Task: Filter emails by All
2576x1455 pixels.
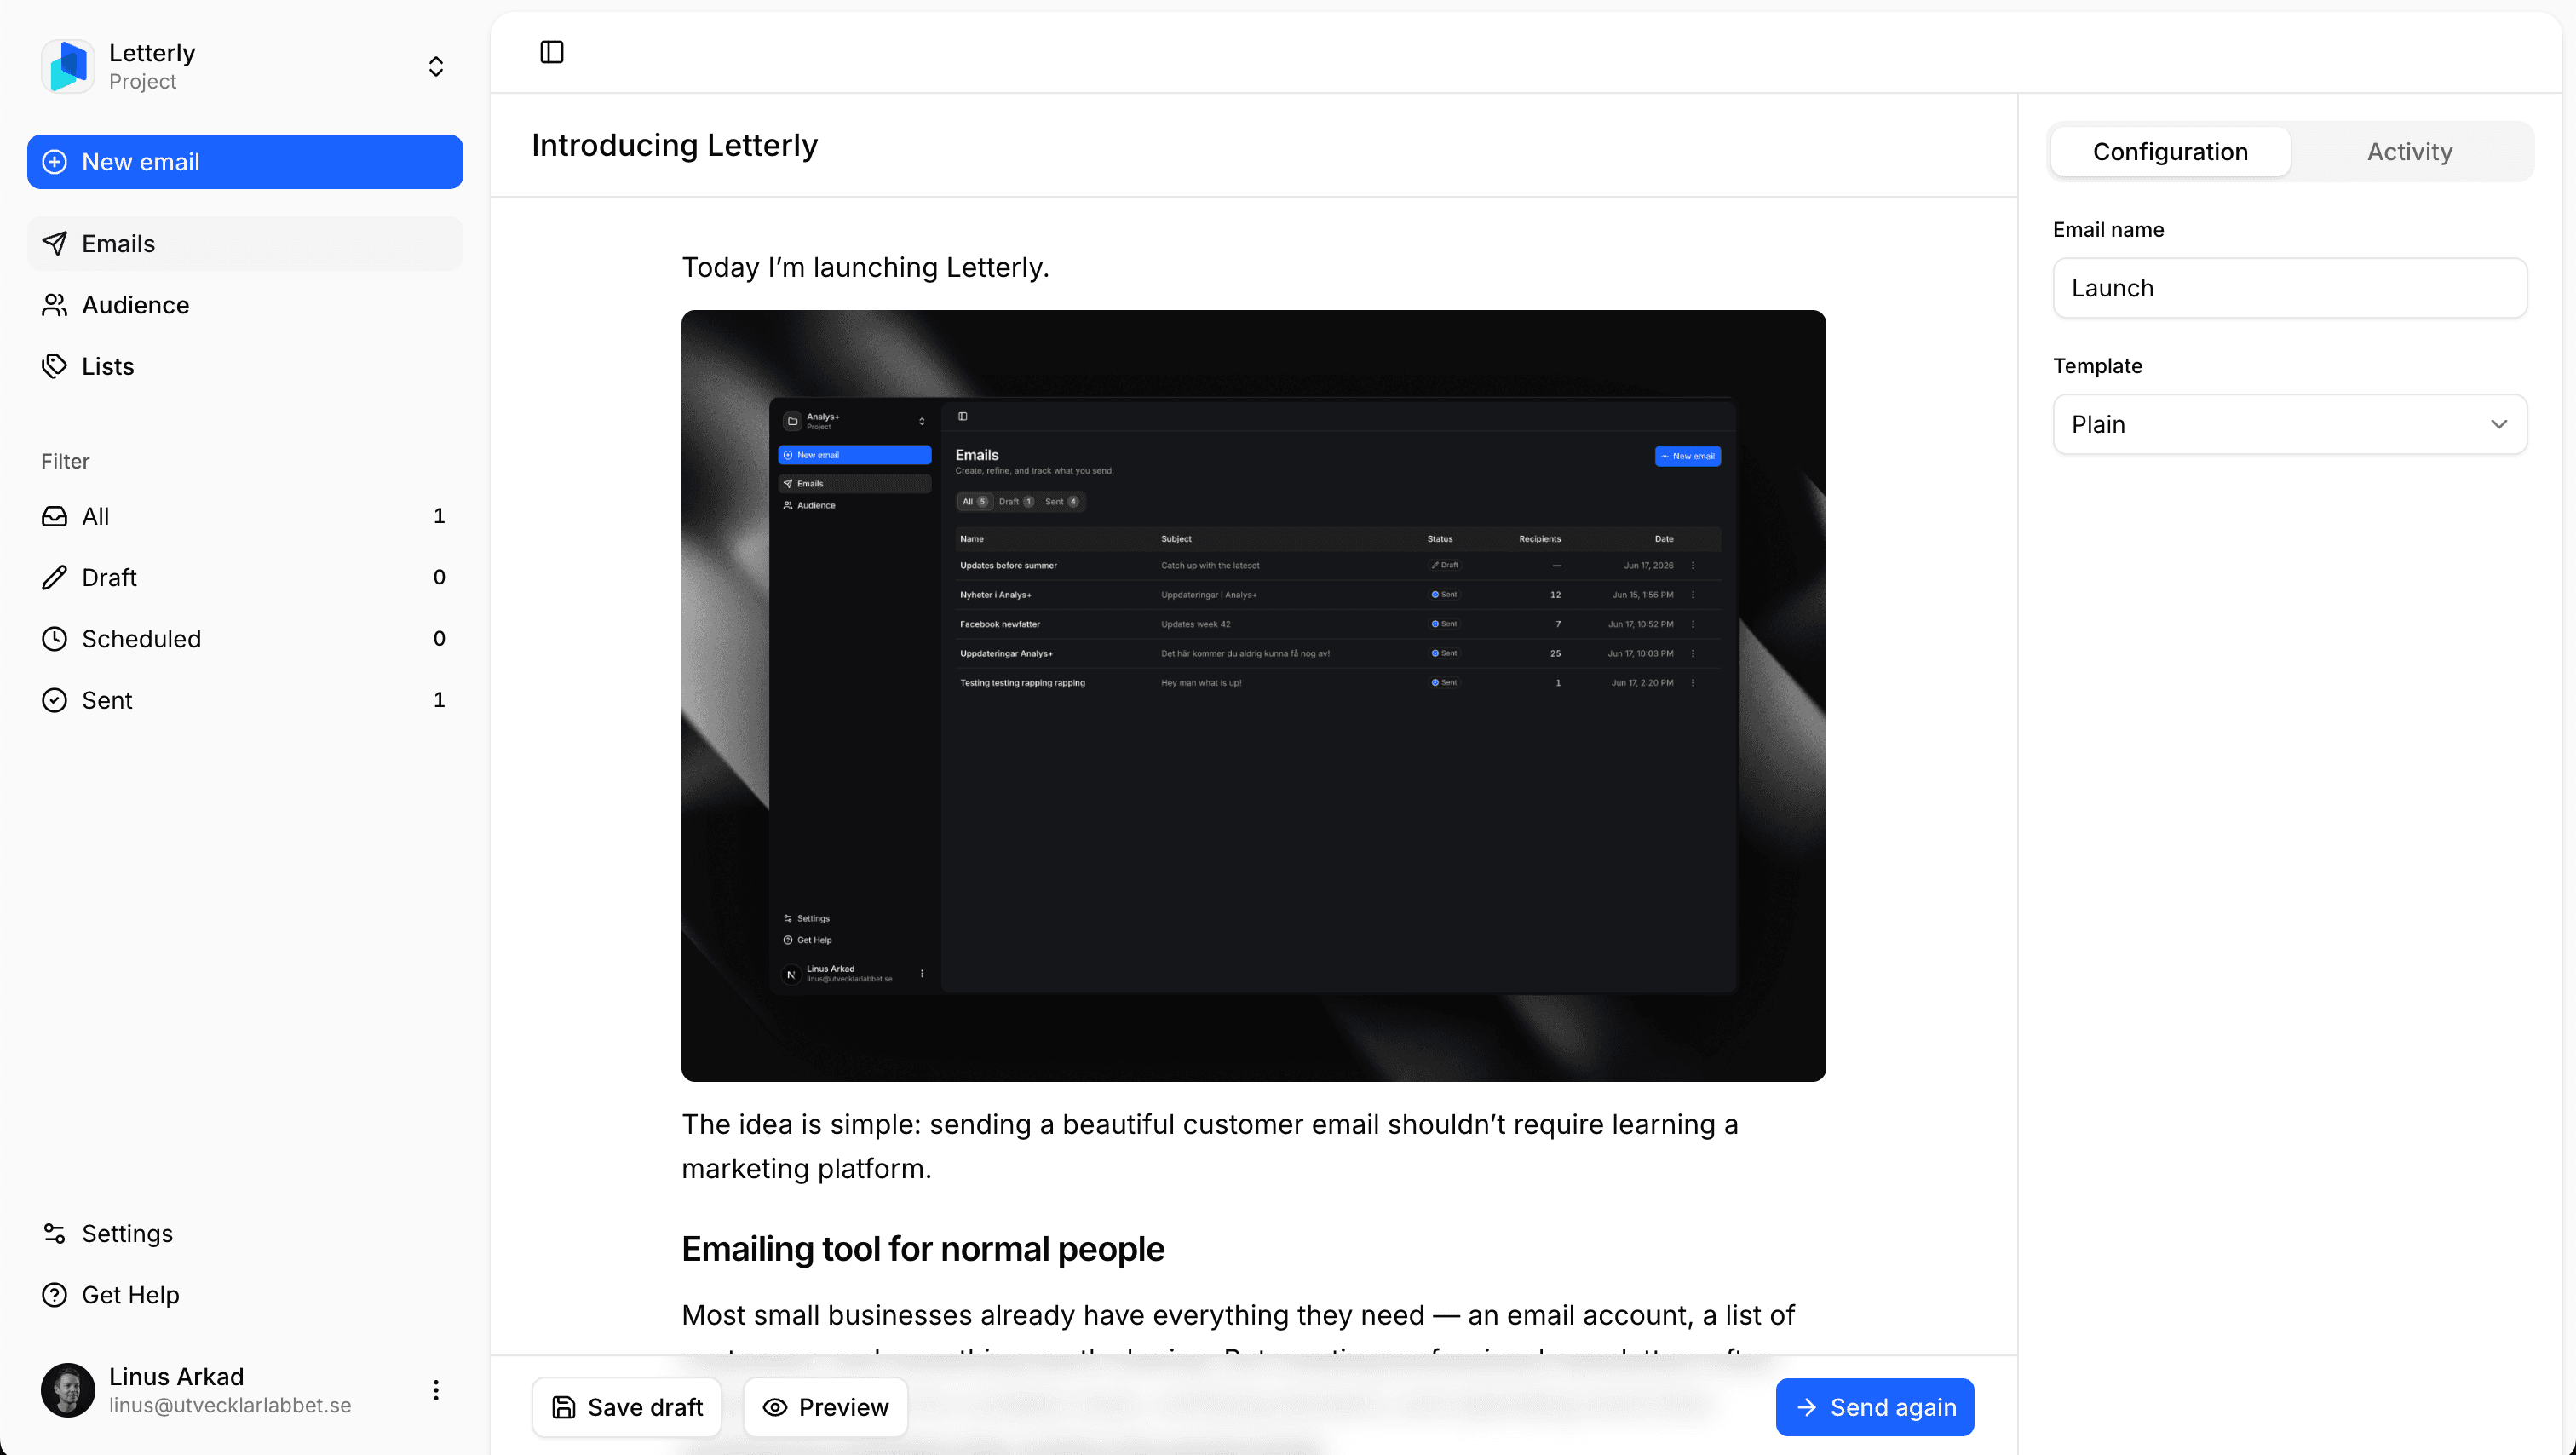Action: [245, 516]
